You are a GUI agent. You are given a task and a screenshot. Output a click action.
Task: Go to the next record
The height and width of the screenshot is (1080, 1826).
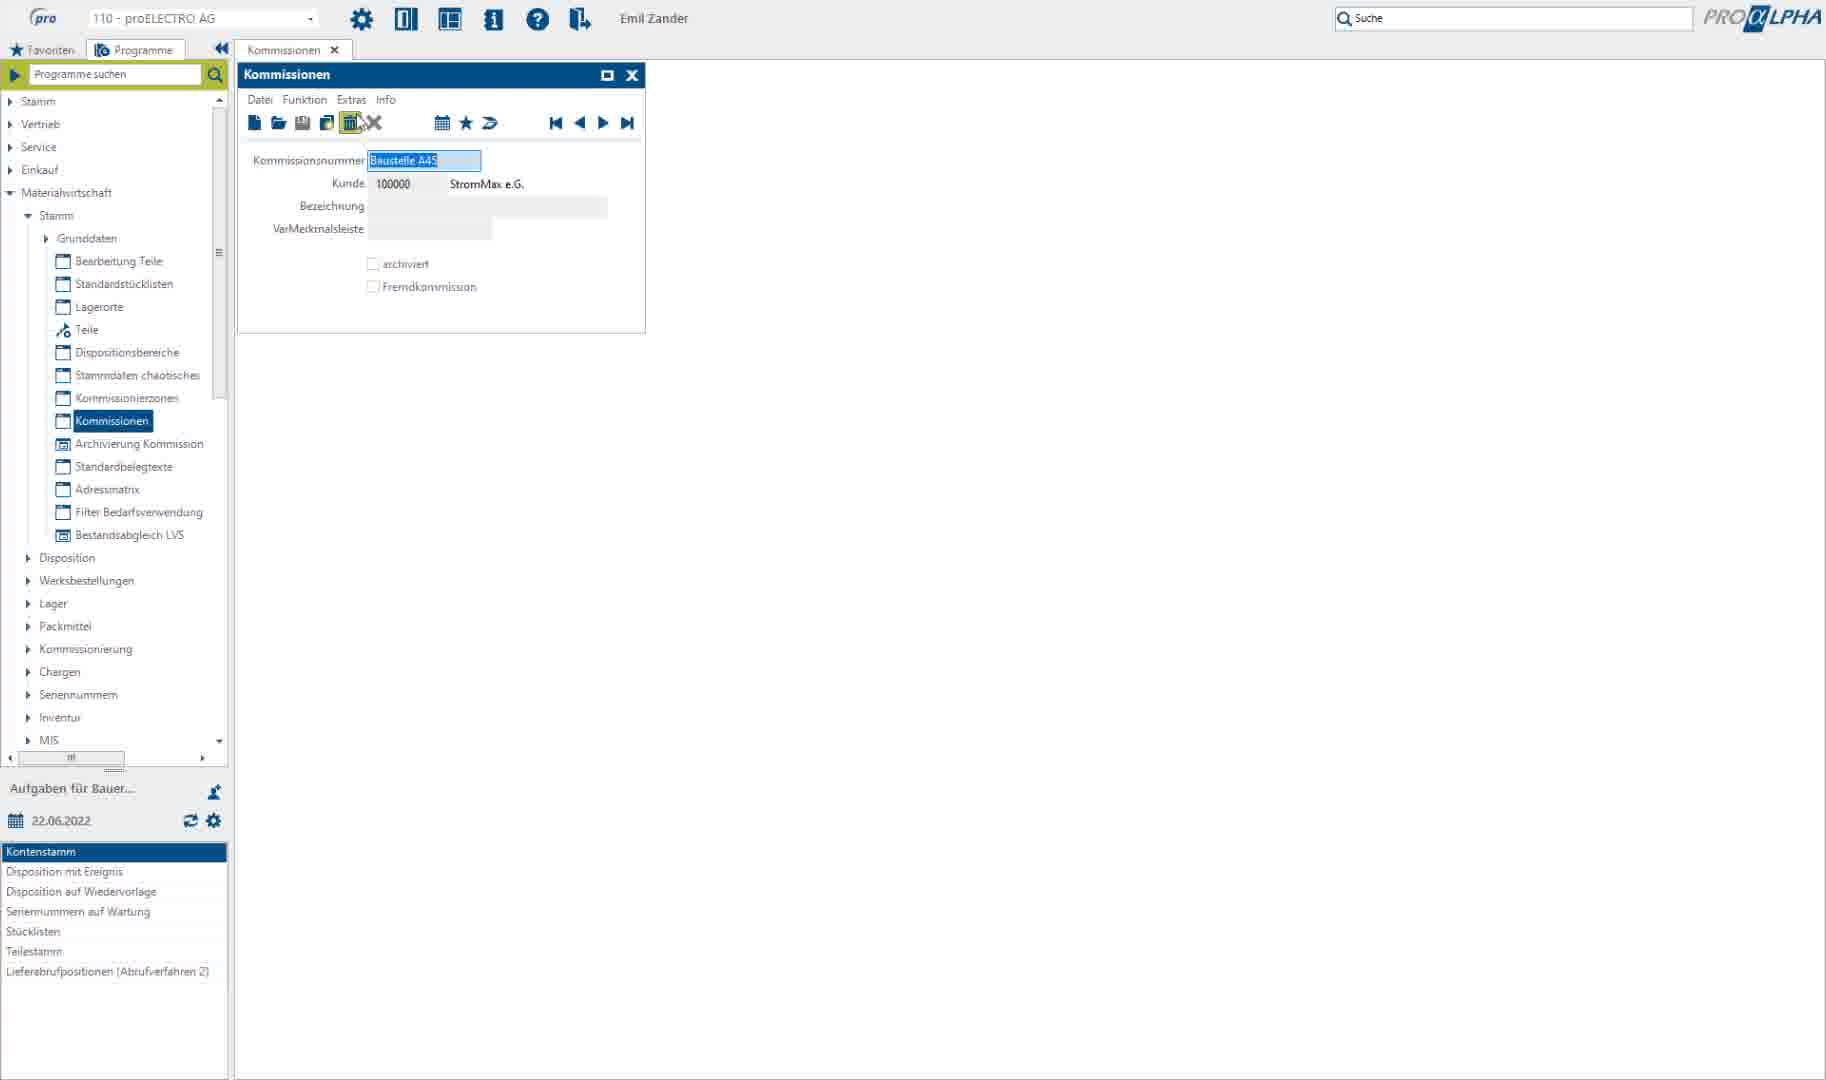[603, 123]
